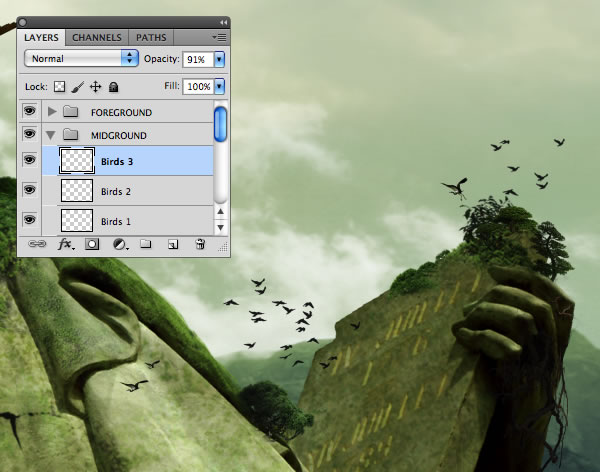Select the Birds 3 layer name
The height and width of the screenshot is (472, 600).
pyautogui.click(x=117, y=162)
